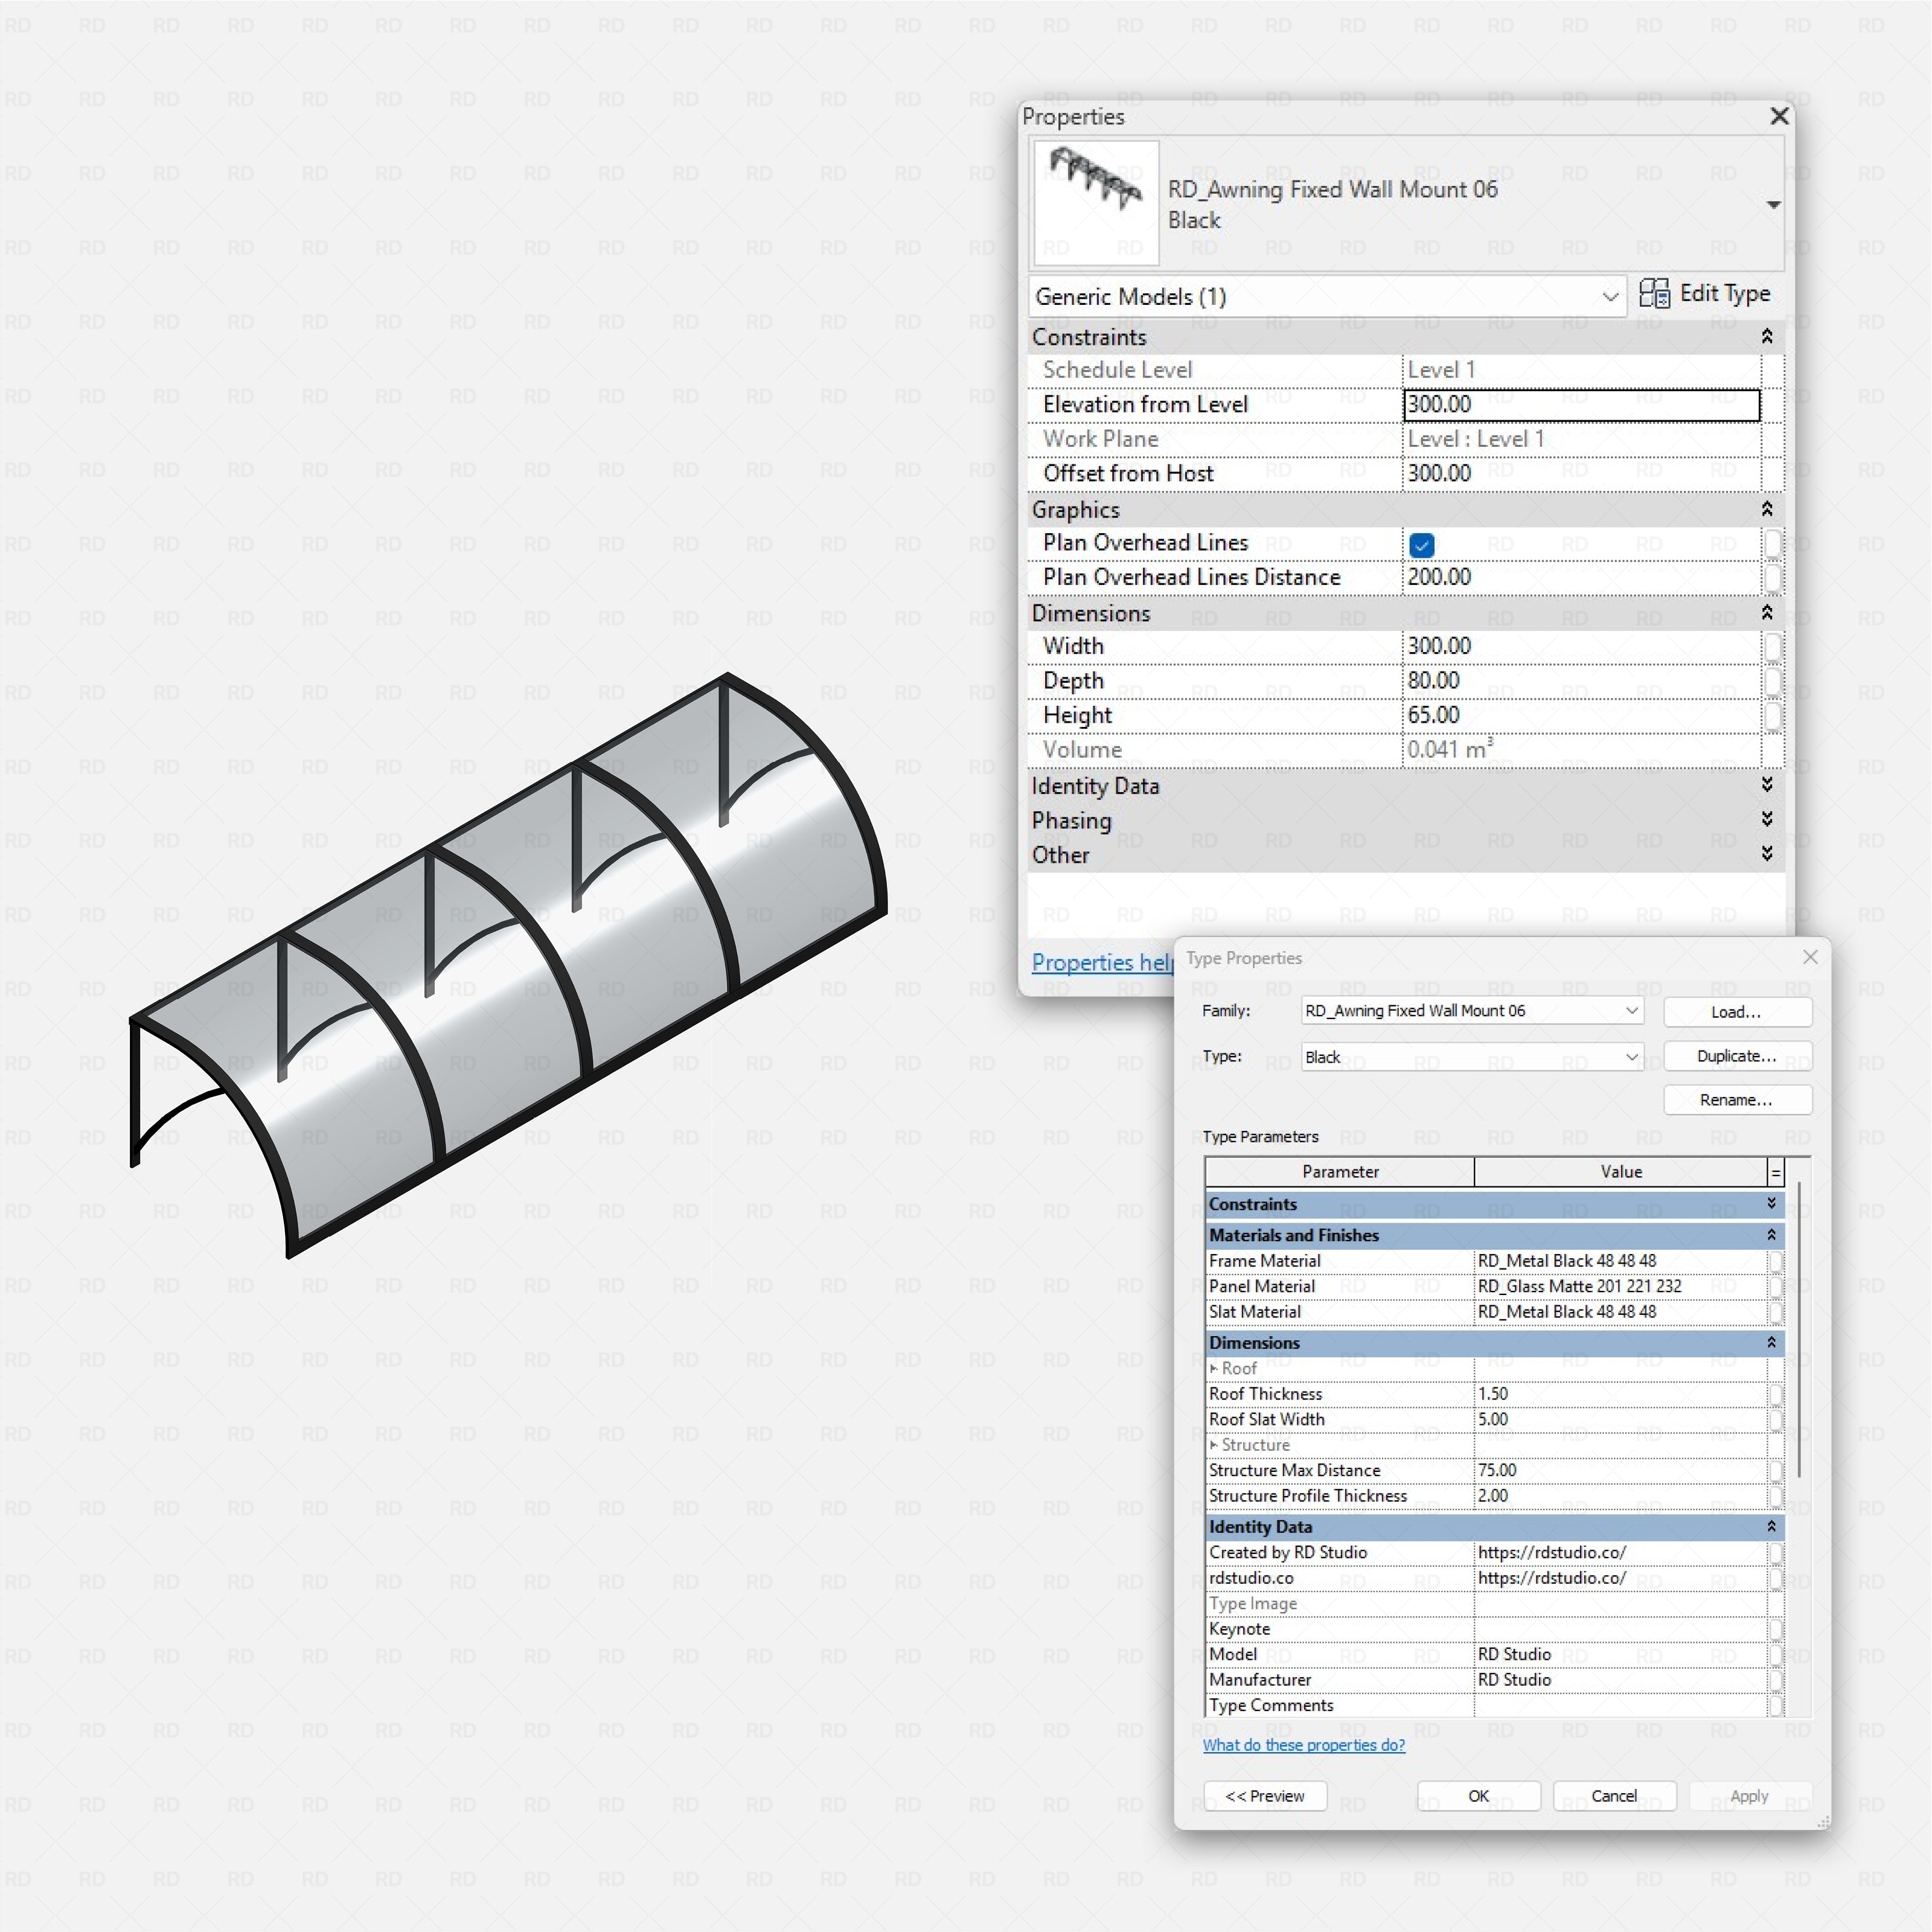Collapse the Materials and Finishes group
This screenshot has width=1932, height=1932.
click(1771, 1235)
